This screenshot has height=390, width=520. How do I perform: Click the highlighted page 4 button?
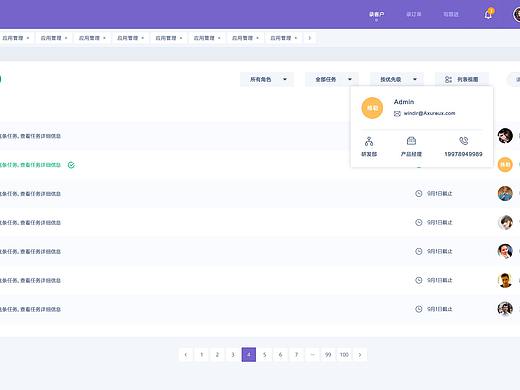(x=249, y=355)
